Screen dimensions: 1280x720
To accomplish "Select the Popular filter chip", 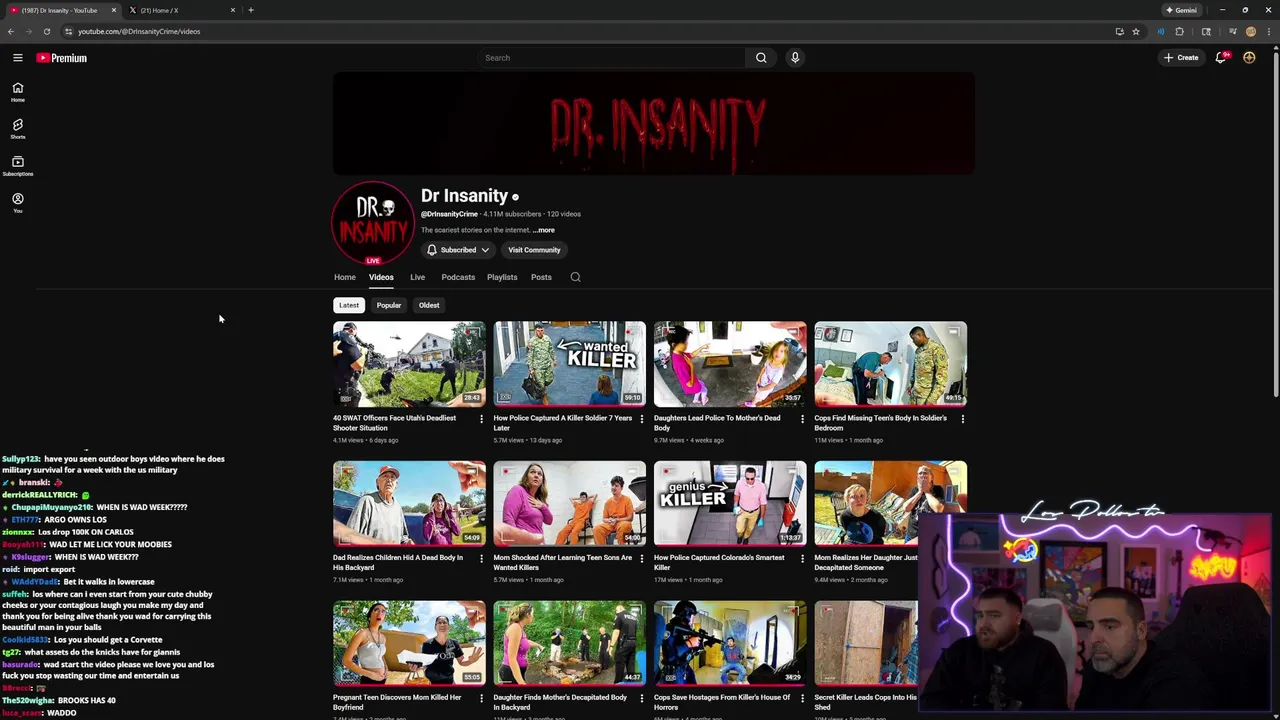I will coord(389,305).
